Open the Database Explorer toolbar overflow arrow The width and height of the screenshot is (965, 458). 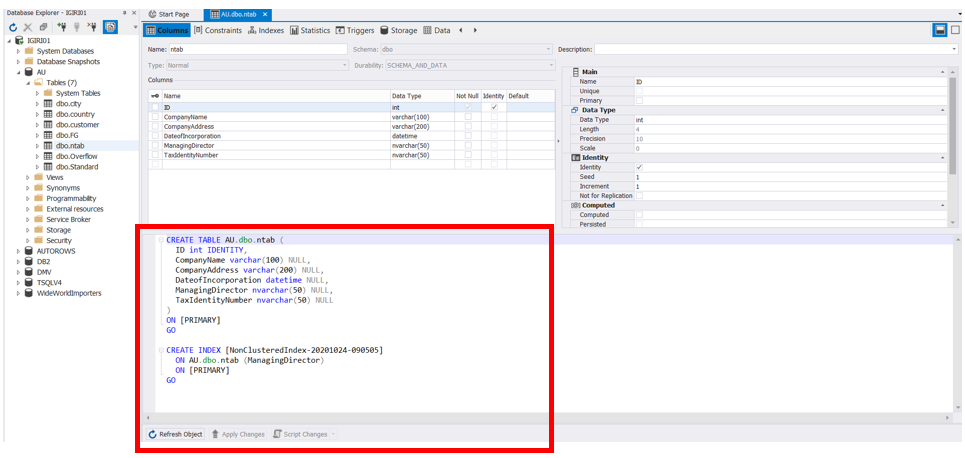135,27
